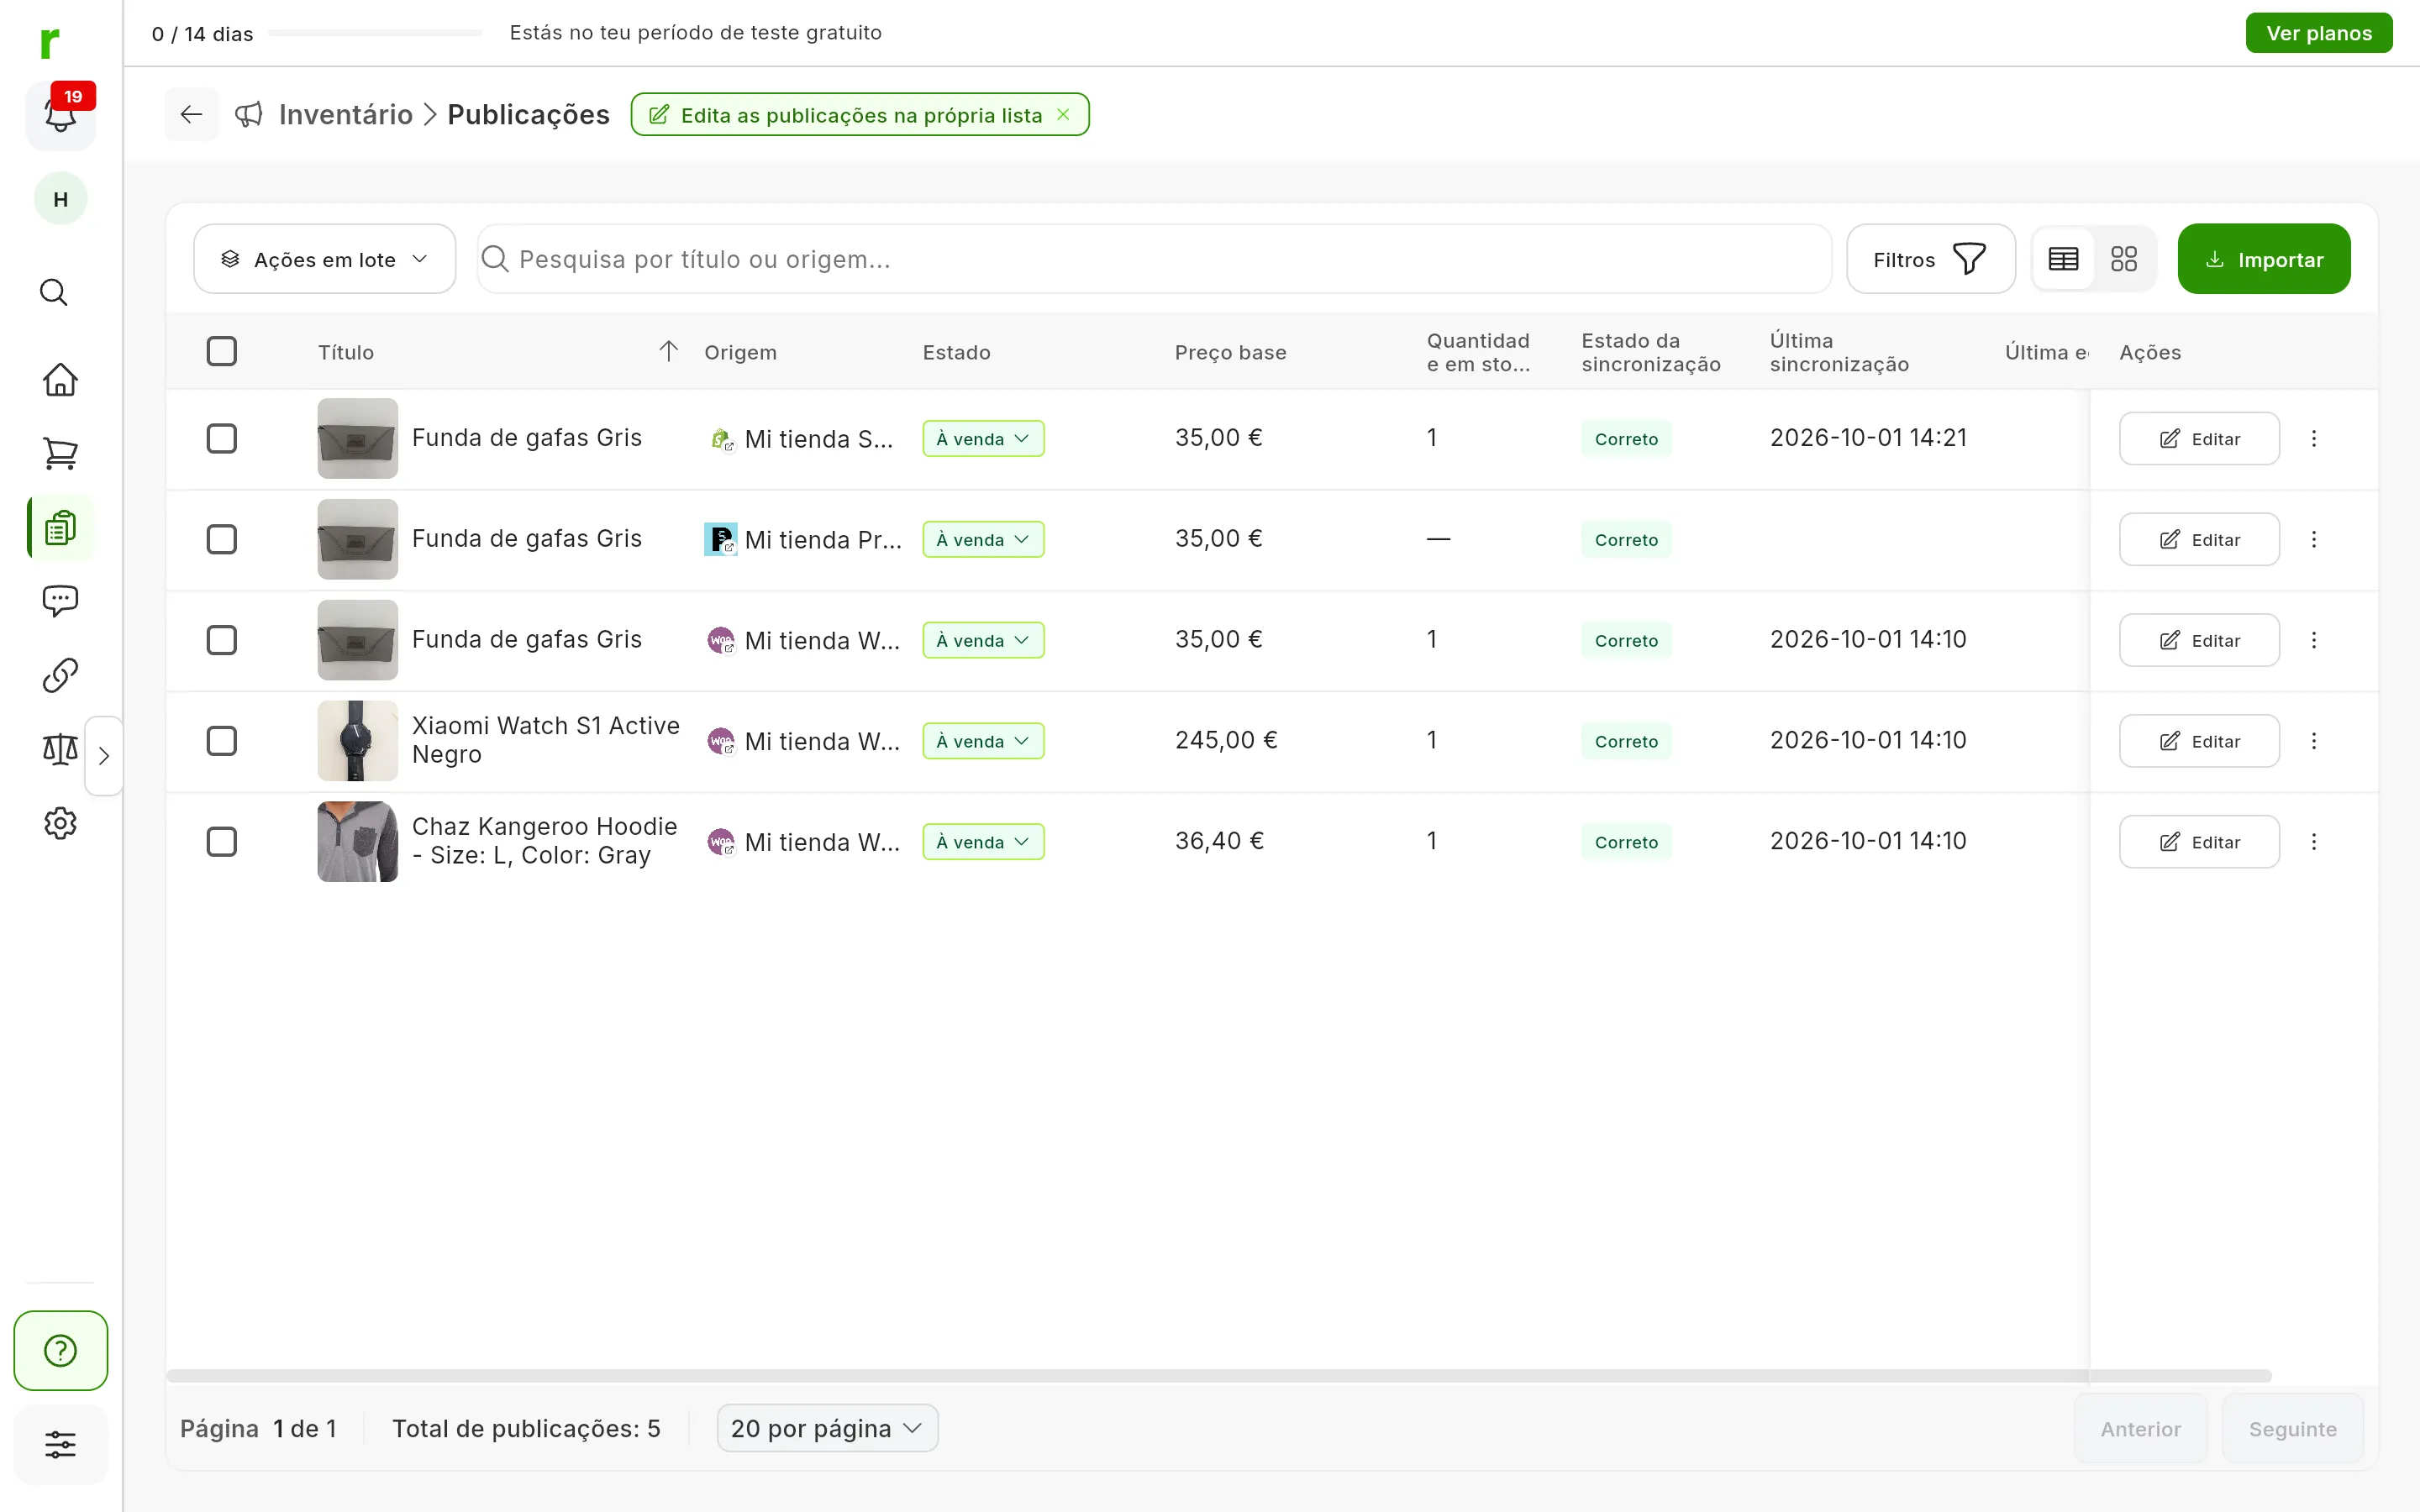Click Editar for the Shopify Funda row
This screenshot has width=2420, height=1512.
click(x=2199, y=438)
